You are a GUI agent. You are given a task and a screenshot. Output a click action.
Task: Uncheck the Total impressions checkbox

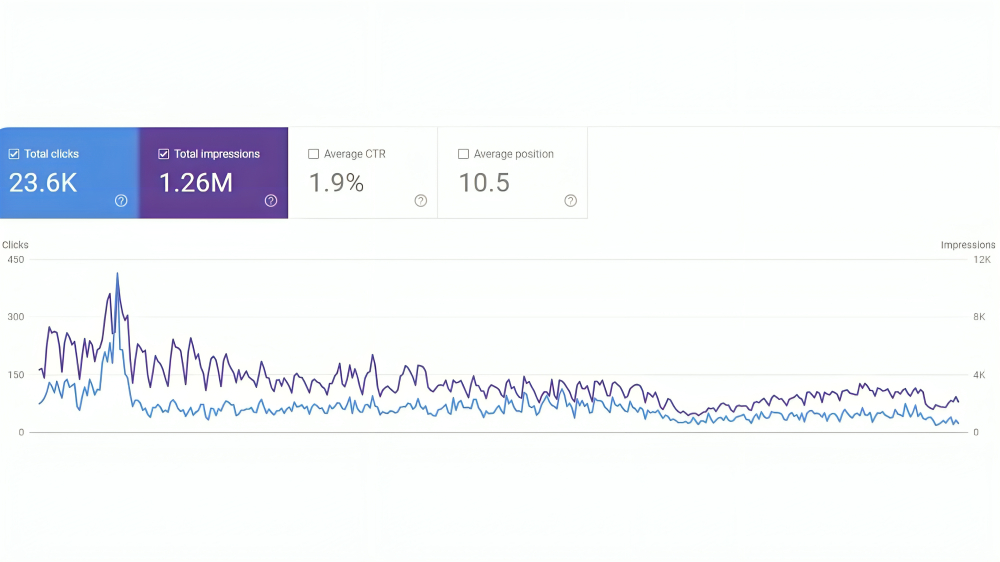coord(164,154)
